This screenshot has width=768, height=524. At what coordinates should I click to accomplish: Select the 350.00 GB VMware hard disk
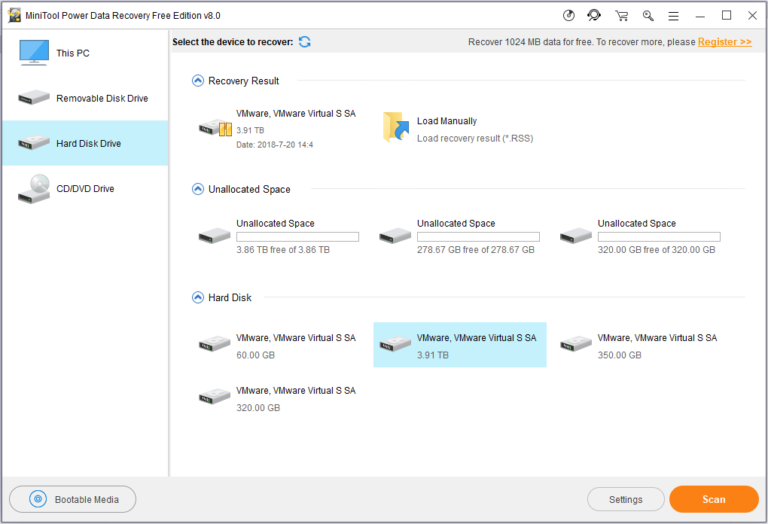pyautogui.click(x=640, y=345)
